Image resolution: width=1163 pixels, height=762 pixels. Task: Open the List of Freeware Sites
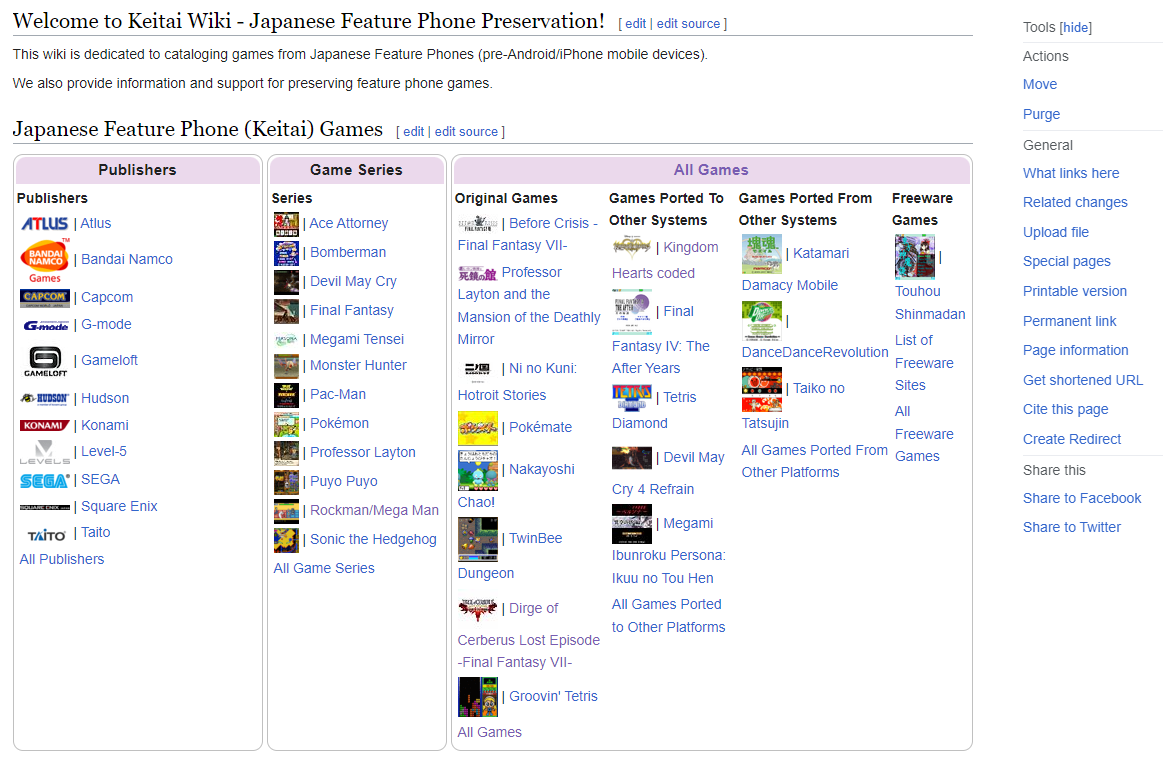pos(924,363)
